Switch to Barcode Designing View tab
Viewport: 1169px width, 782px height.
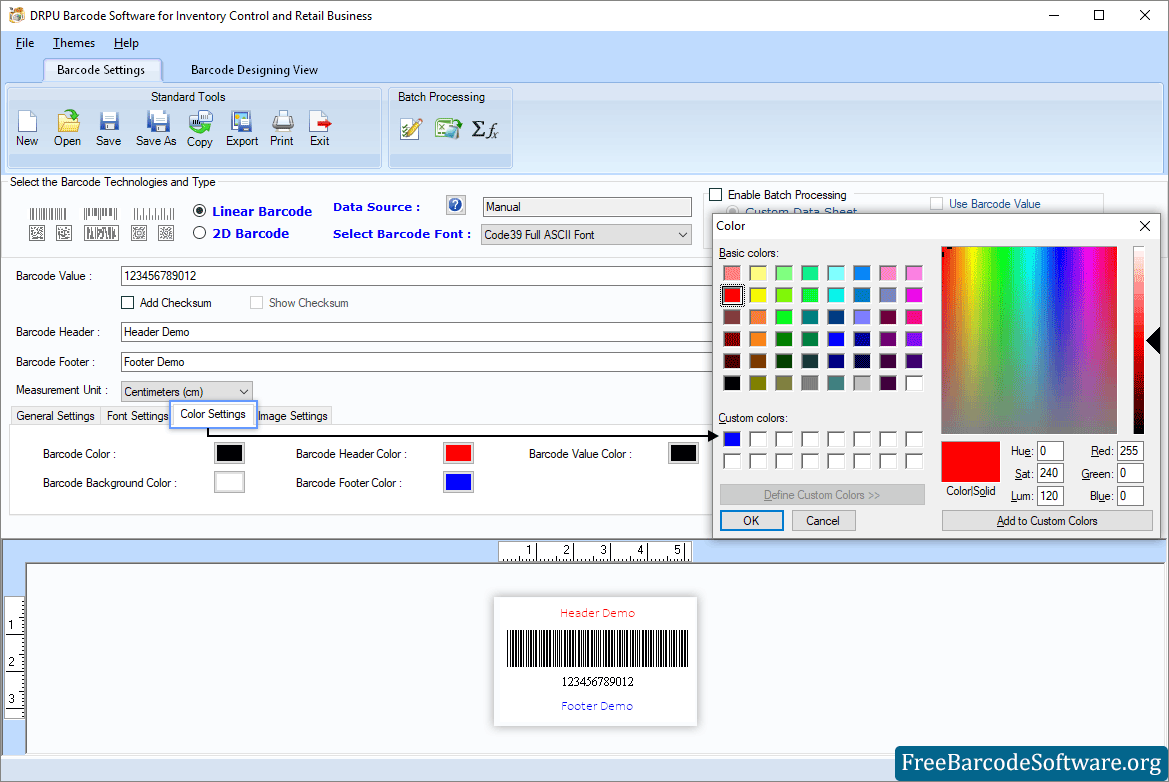(254, 70)
